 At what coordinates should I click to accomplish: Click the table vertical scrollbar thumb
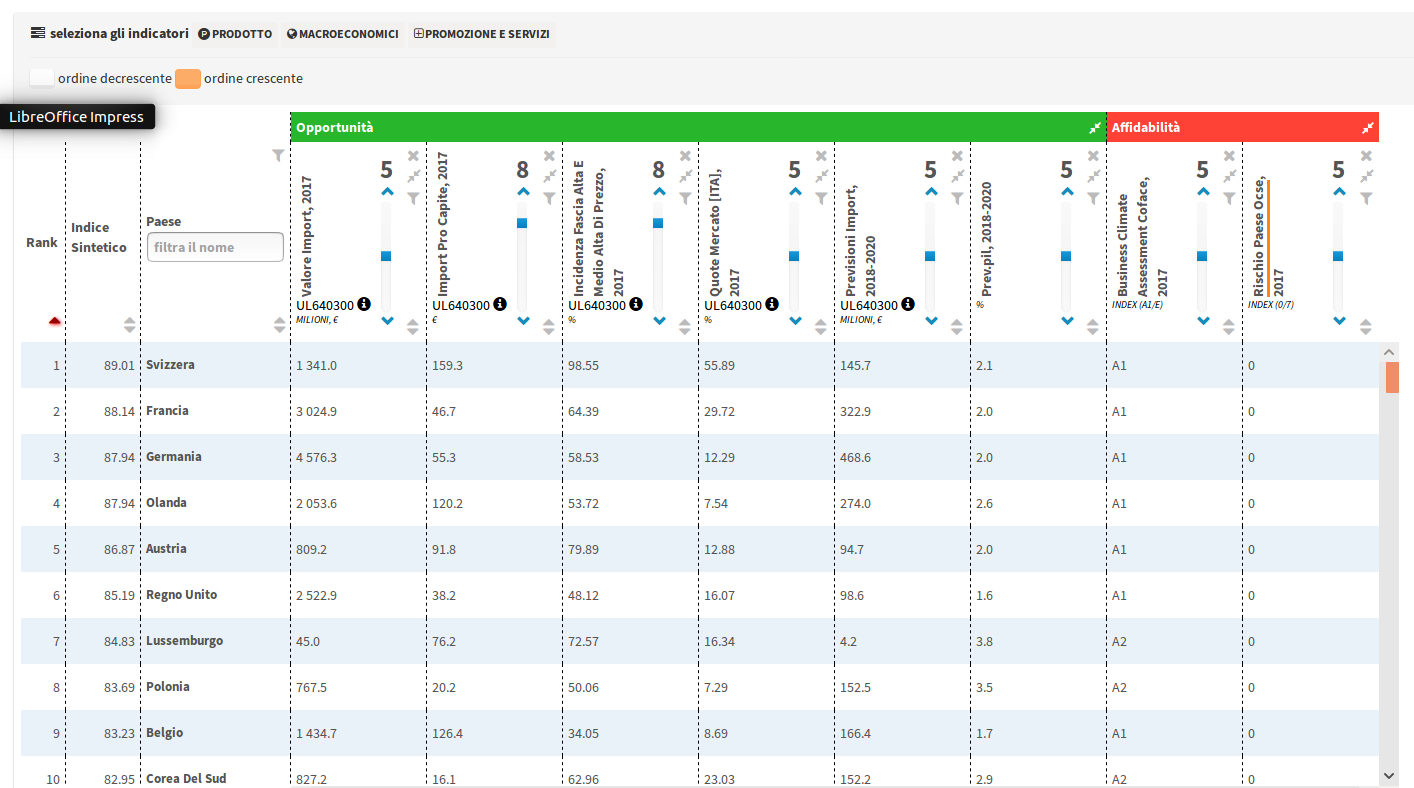(1392, 378)
